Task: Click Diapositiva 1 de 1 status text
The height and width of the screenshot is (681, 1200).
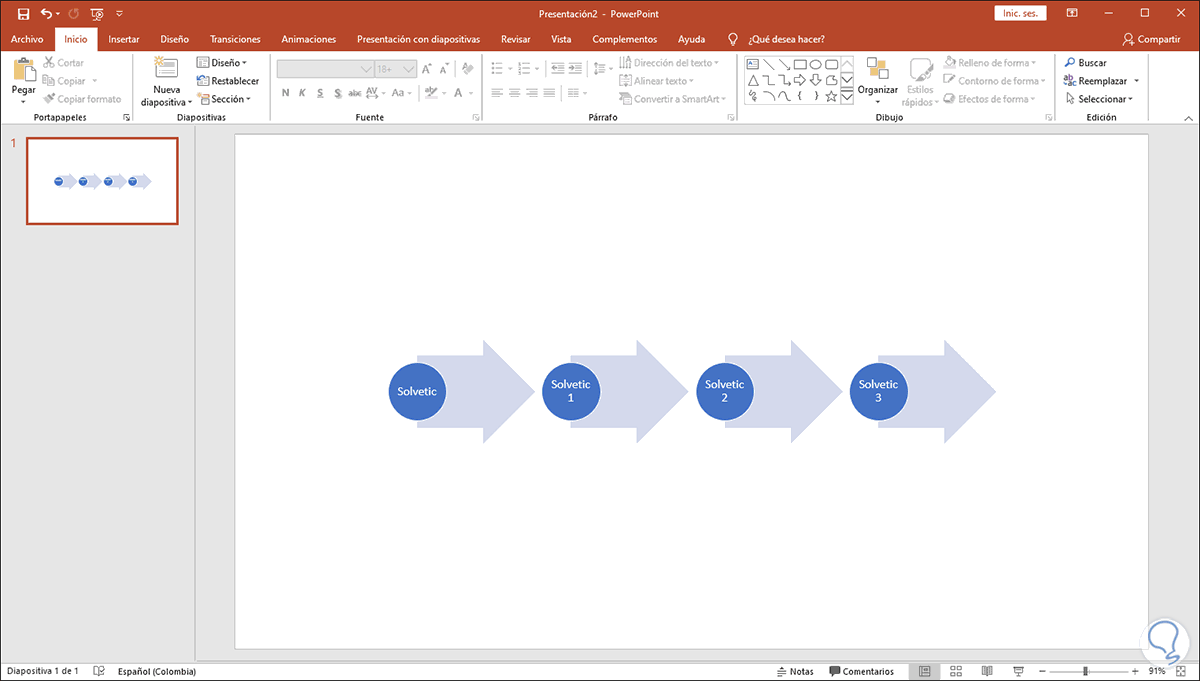Action: coord(43,671)
